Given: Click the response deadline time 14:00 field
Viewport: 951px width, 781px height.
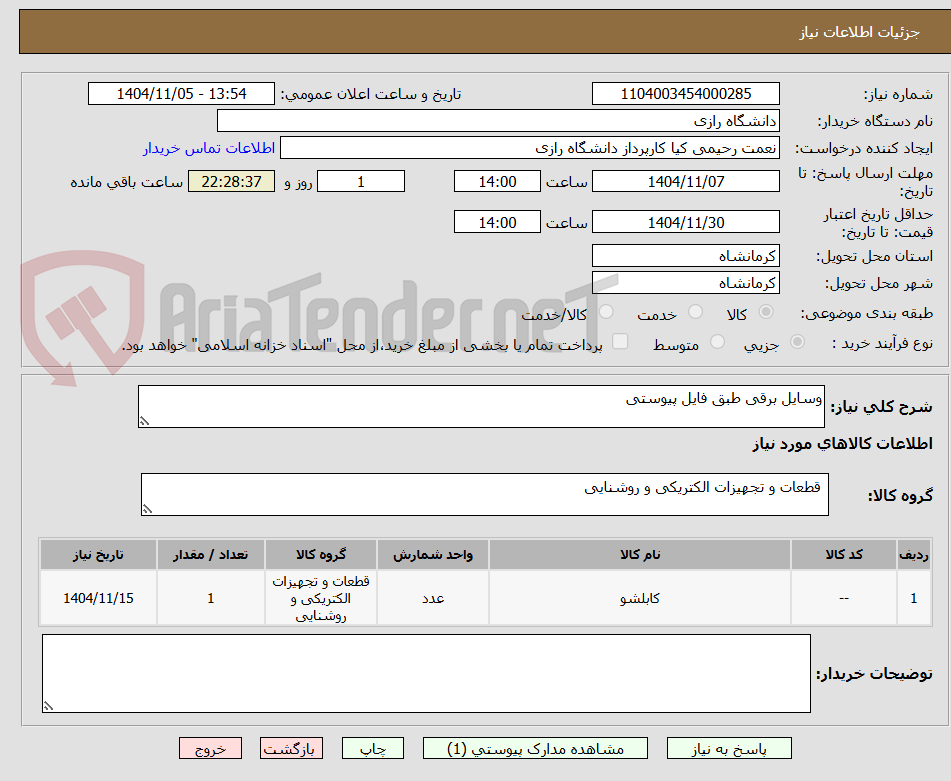Looking at the screenshot, I should (x=497, y=181).
